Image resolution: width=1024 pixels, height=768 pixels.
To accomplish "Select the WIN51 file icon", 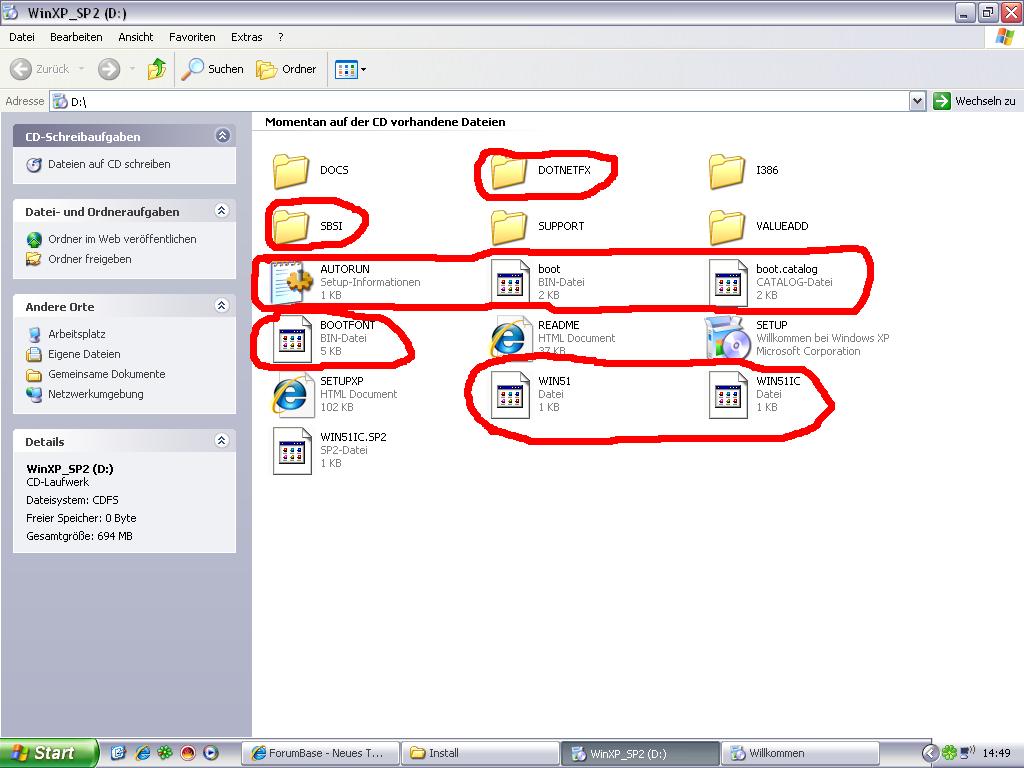I will pos(510,394).
